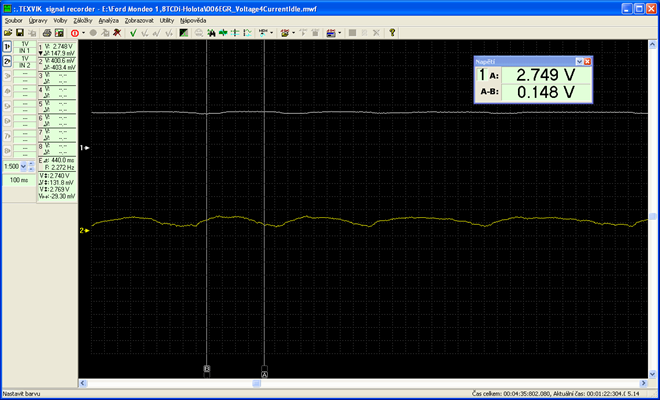Click the help question mark icon
Image resolution: width=660 pixels, height=400 pixels.
(x=392, y=33)
